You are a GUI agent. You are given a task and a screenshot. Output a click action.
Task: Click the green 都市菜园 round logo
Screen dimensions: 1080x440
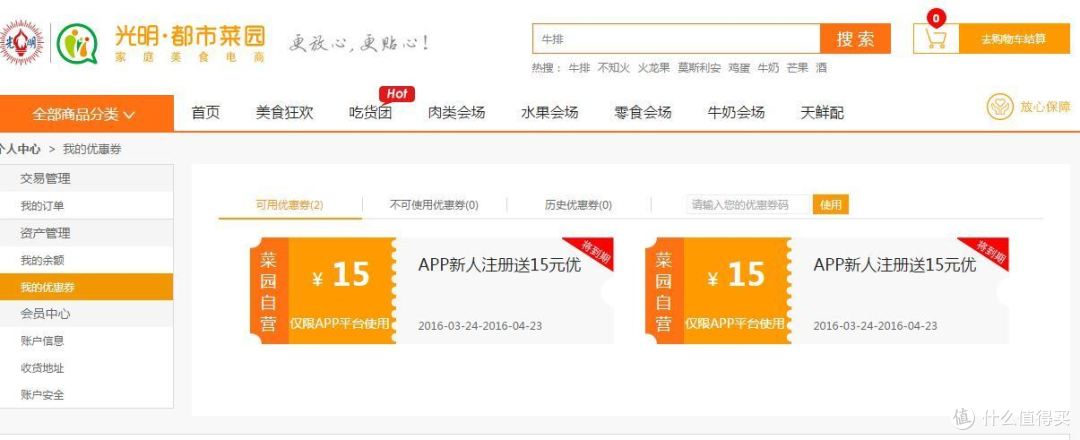tap(76, 44)
